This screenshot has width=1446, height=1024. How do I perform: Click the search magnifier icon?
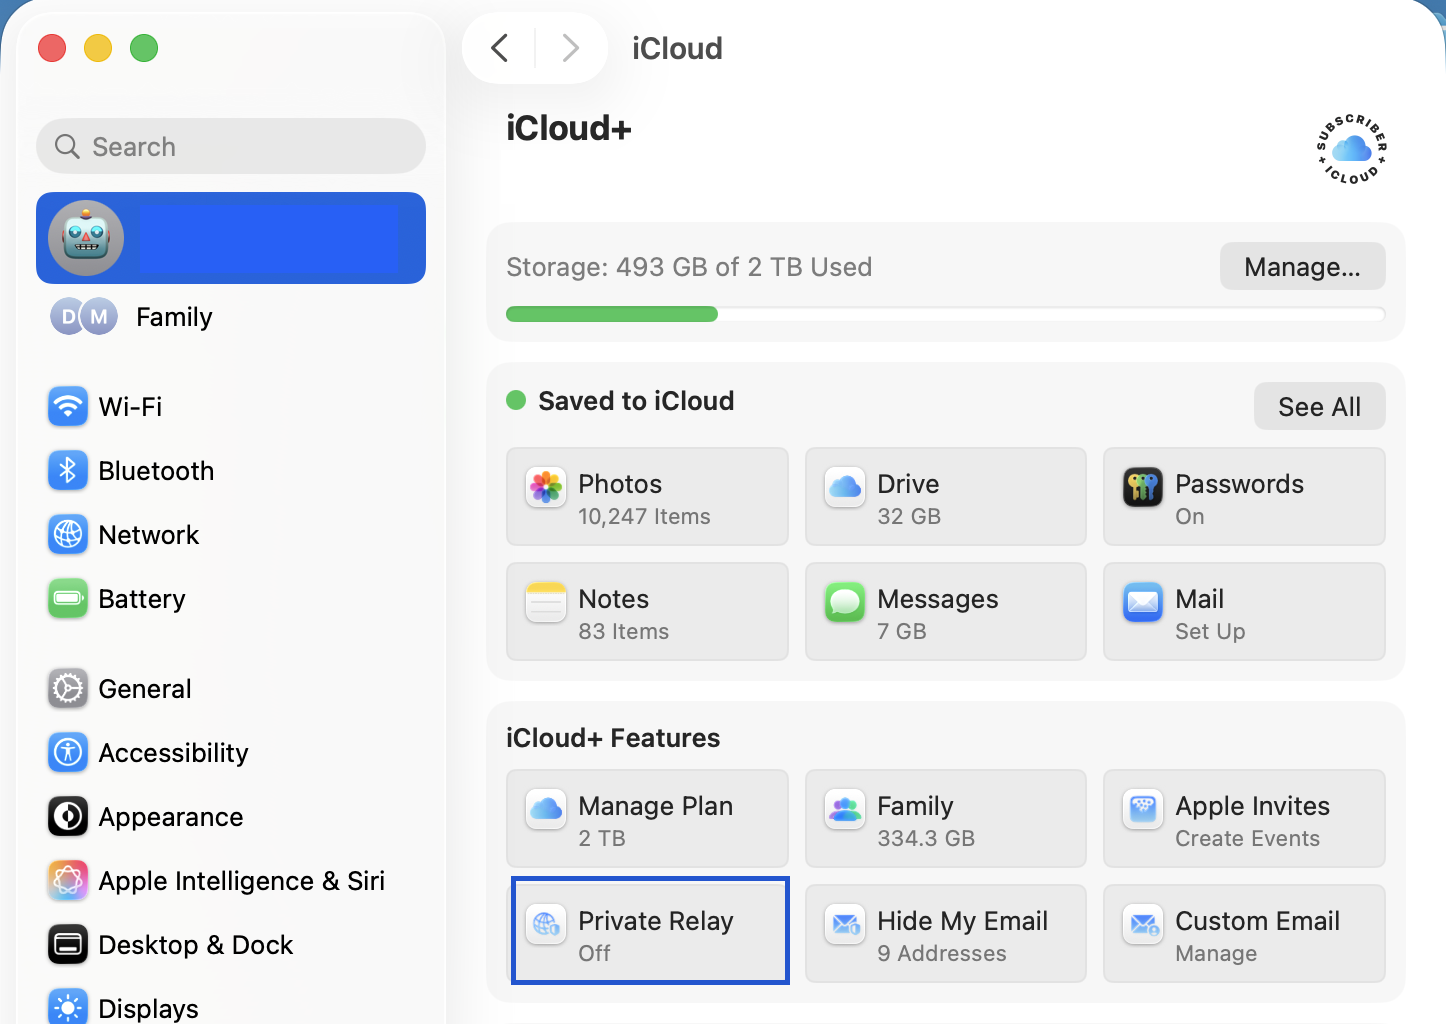(67, 147)
